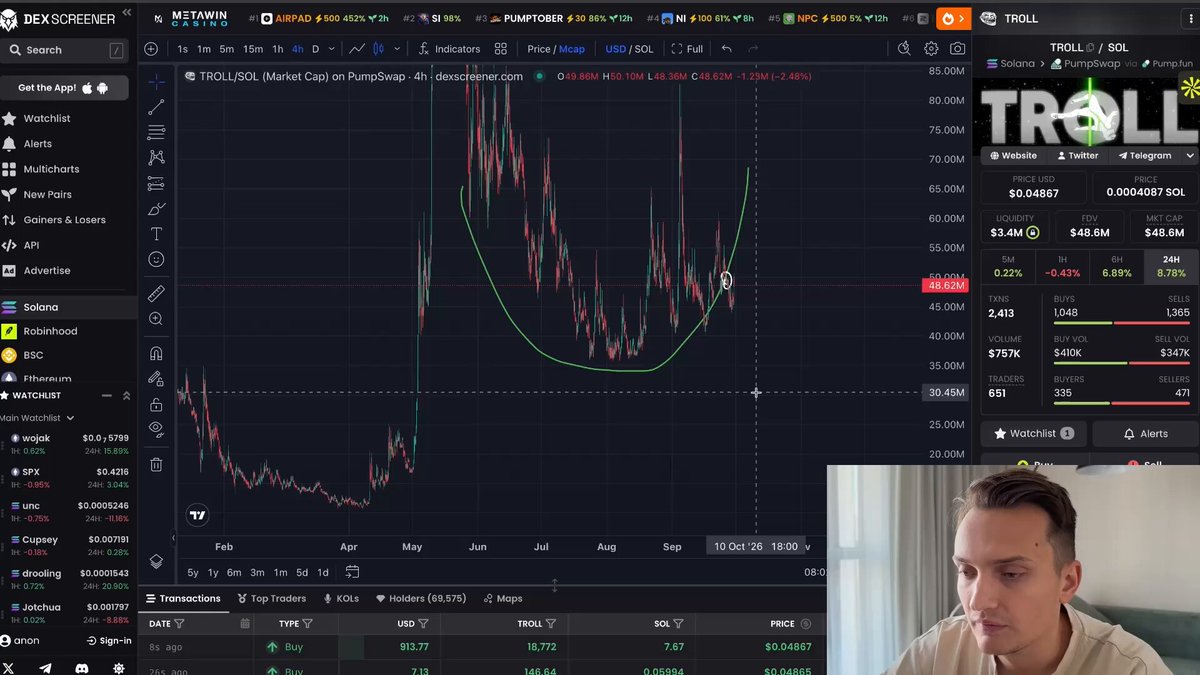Choose the brush drawing tool
The width and height of the screenshot is (1200, 675).
[156, 208]
